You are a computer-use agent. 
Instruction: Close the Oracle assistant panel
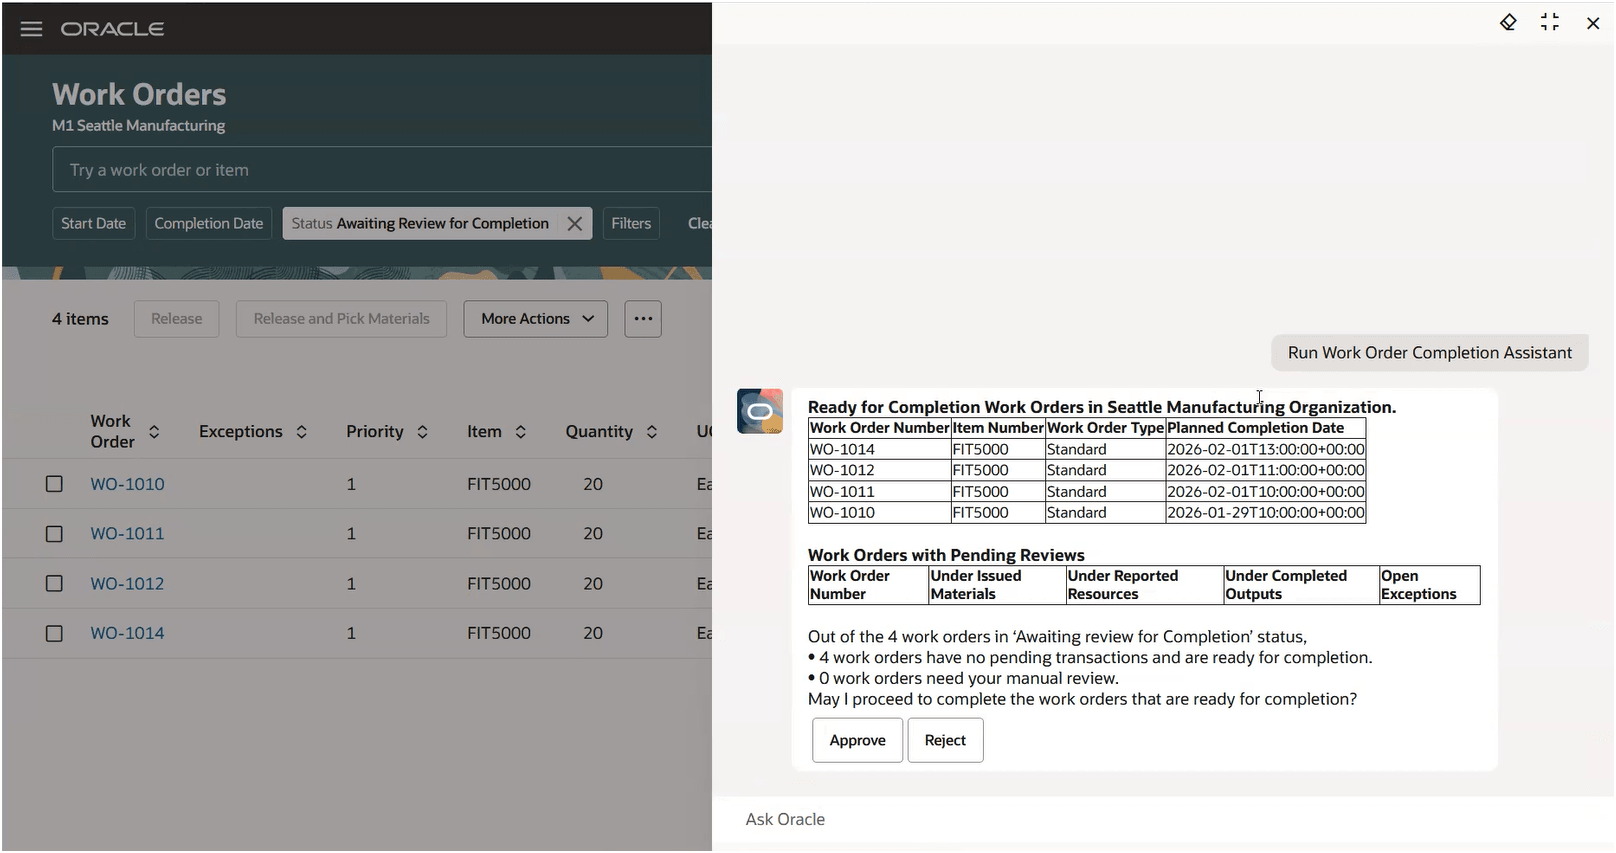pyautogui.click(x=1593, y=23)
